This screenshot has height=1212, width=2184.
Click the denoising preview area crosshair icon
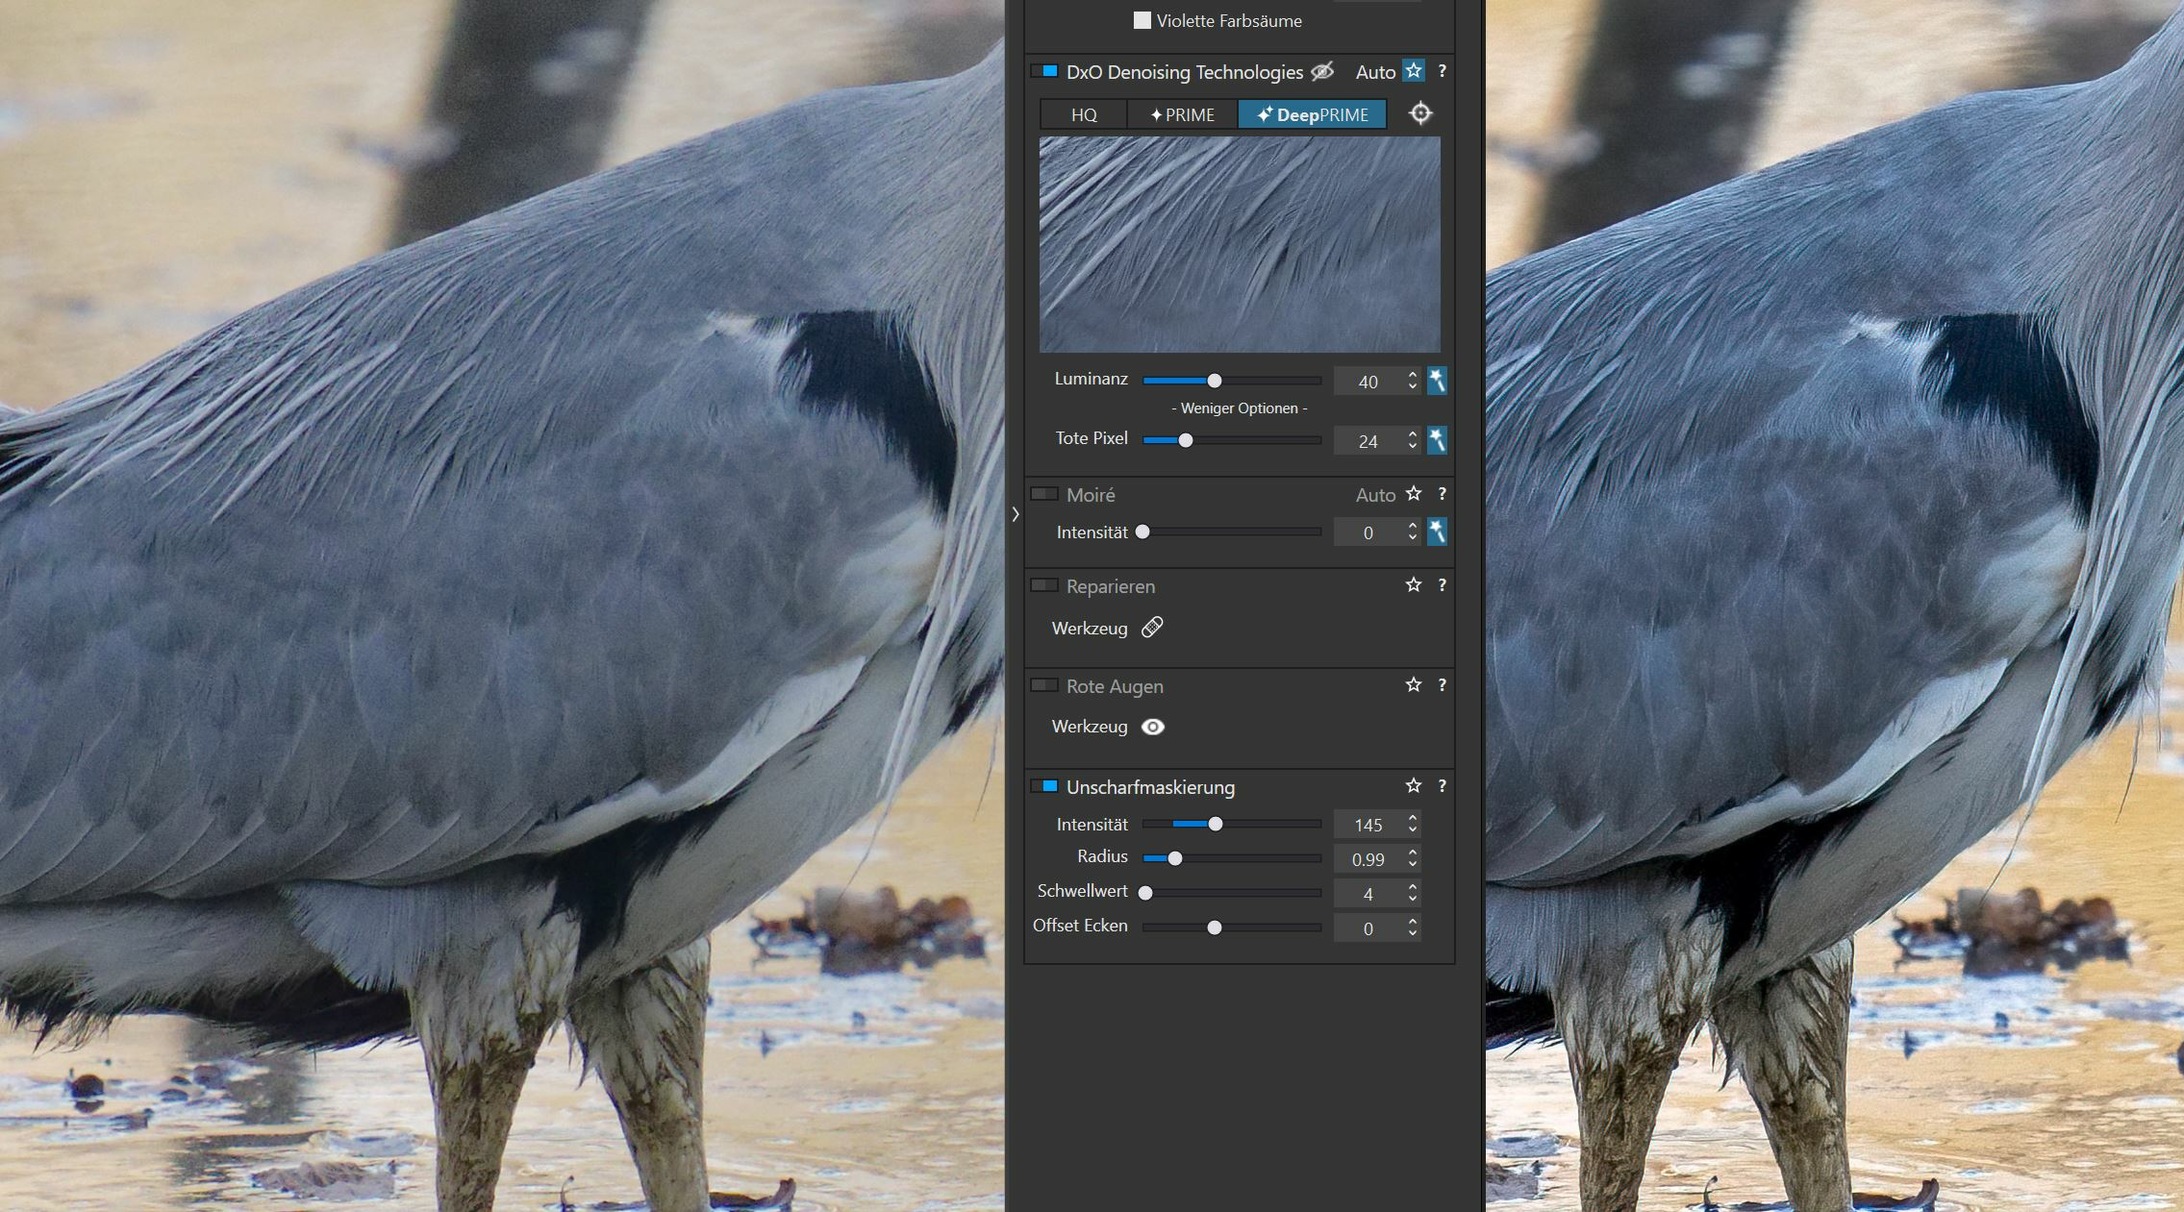pos(1420,114)
